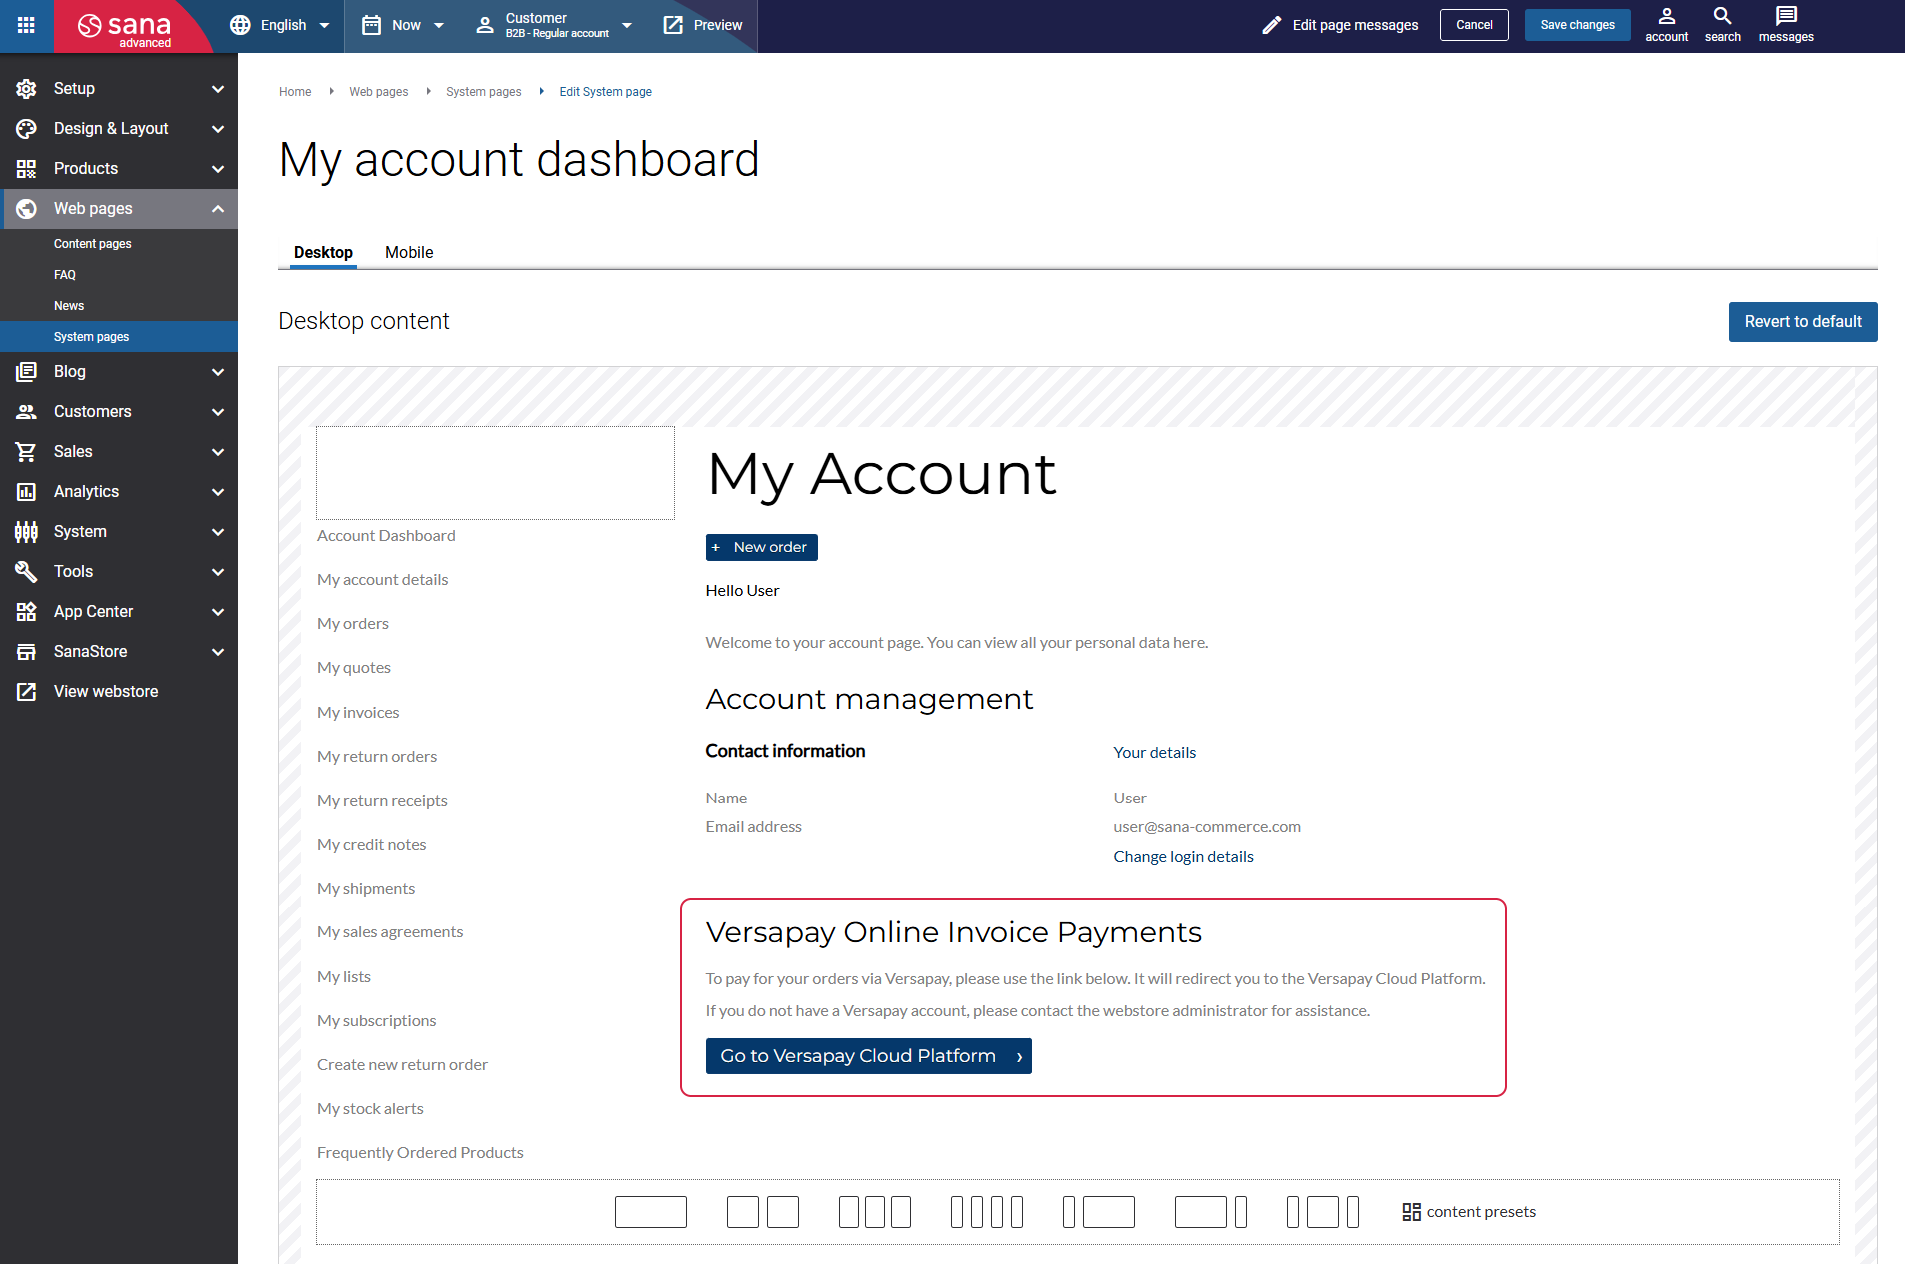Viewport: 1905px width, 1264px height.
Task: Select System pages submenu item
Action: (119, 337)
